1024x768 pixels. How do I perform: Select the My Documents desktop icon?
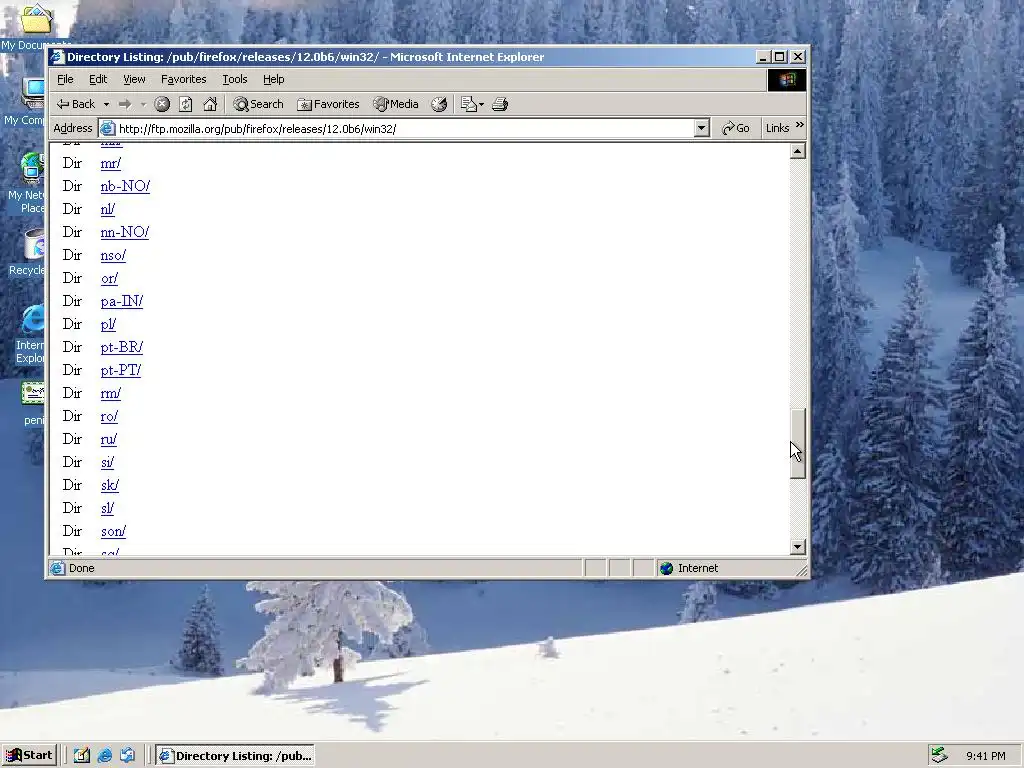point(34,27)
